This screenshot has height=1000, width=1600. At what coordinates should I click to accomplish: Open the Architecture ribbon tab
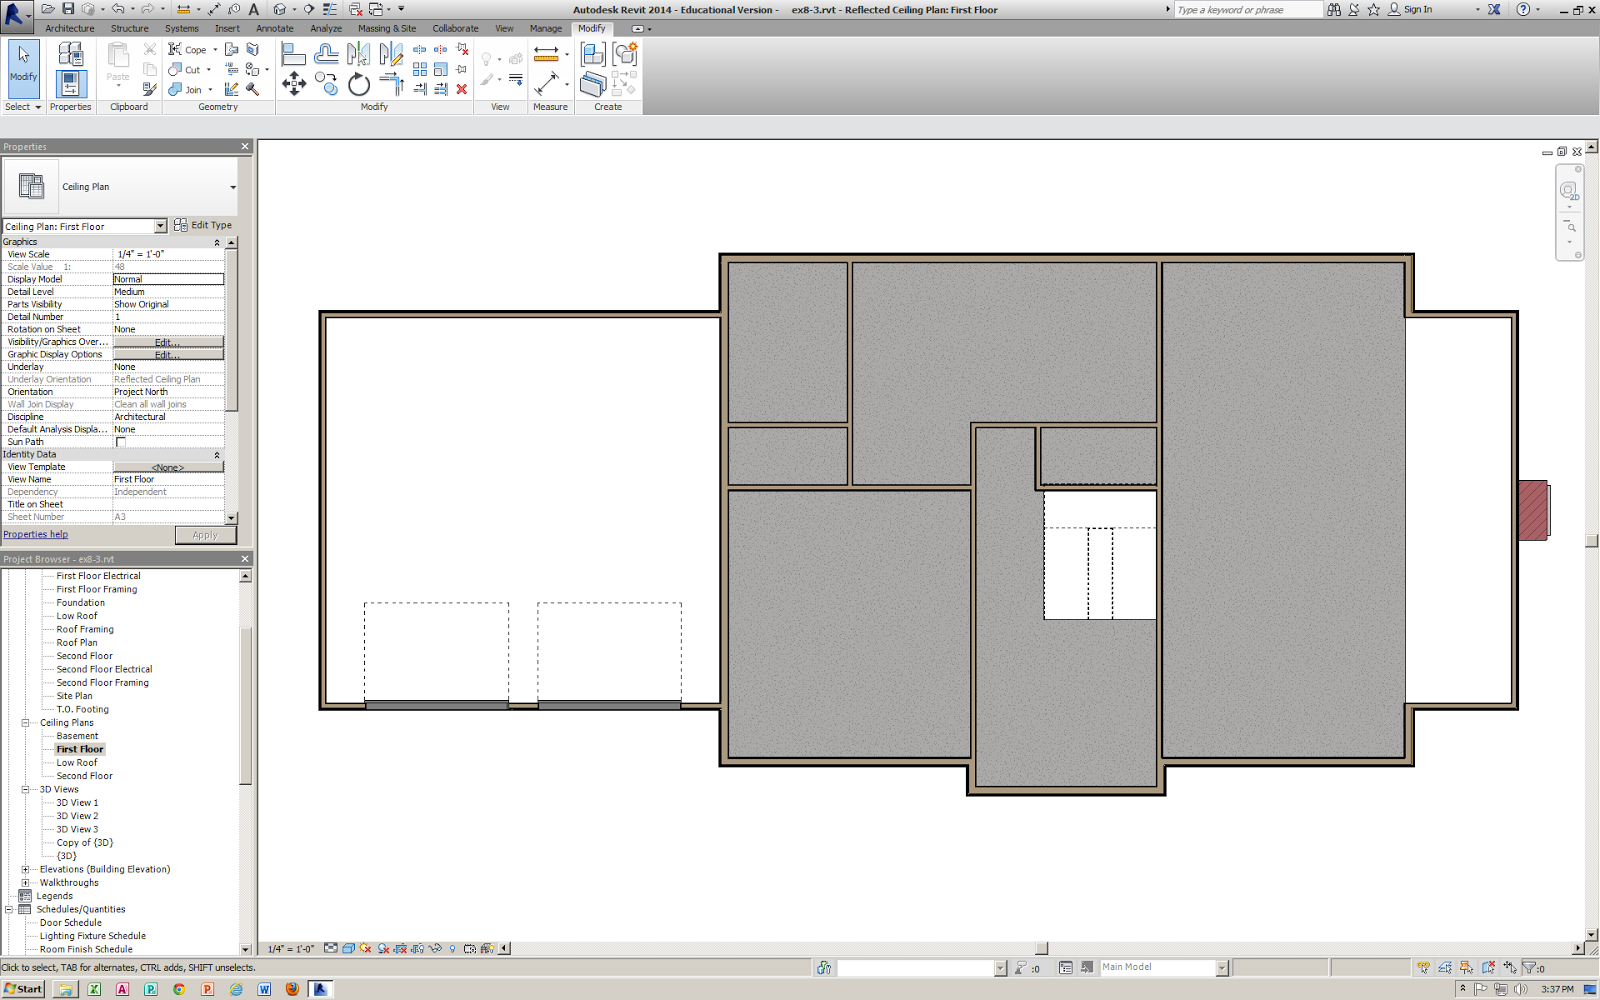pos(70,28)
